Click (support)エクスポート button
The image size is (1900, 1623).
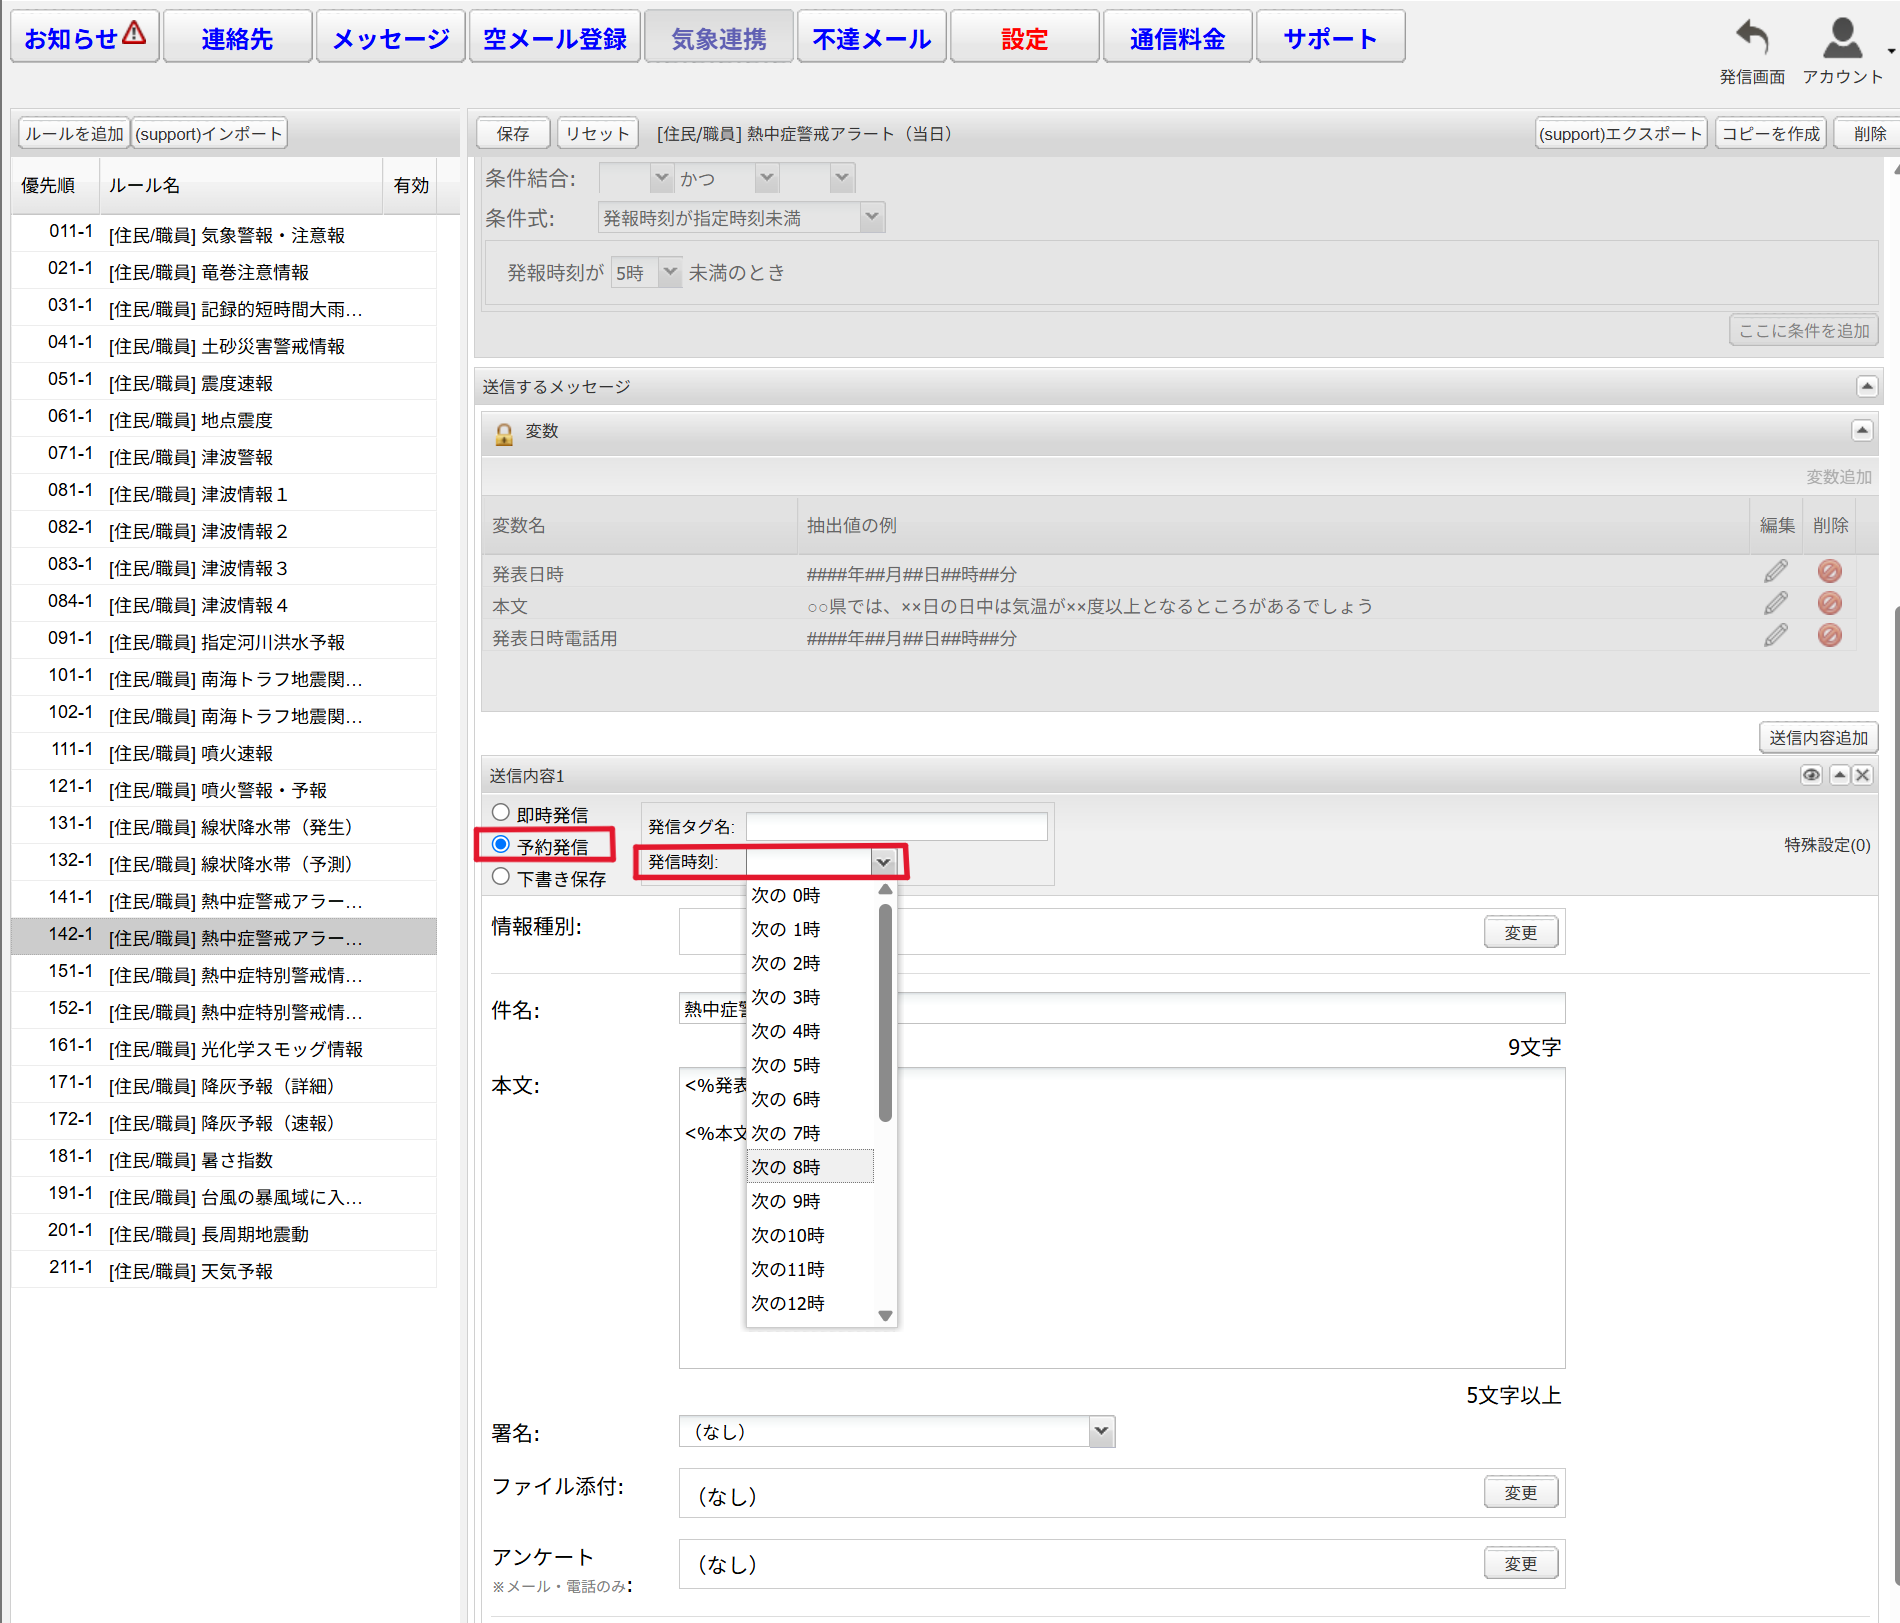point(1620,133)
